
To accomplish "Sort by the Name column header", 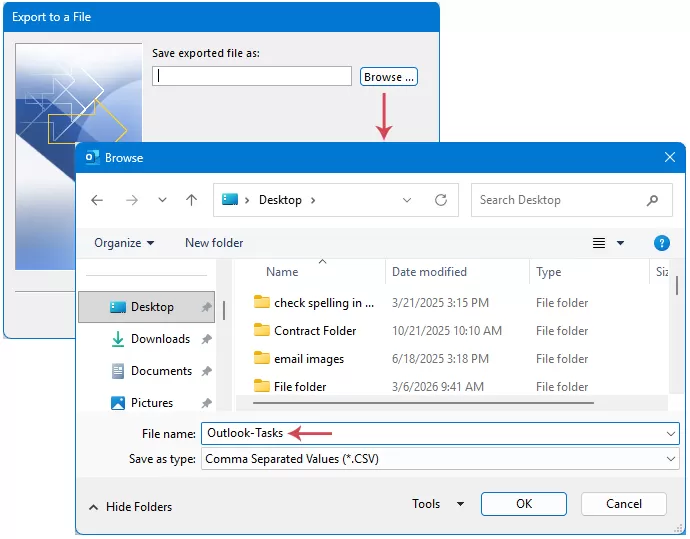I will pos(282,272).
